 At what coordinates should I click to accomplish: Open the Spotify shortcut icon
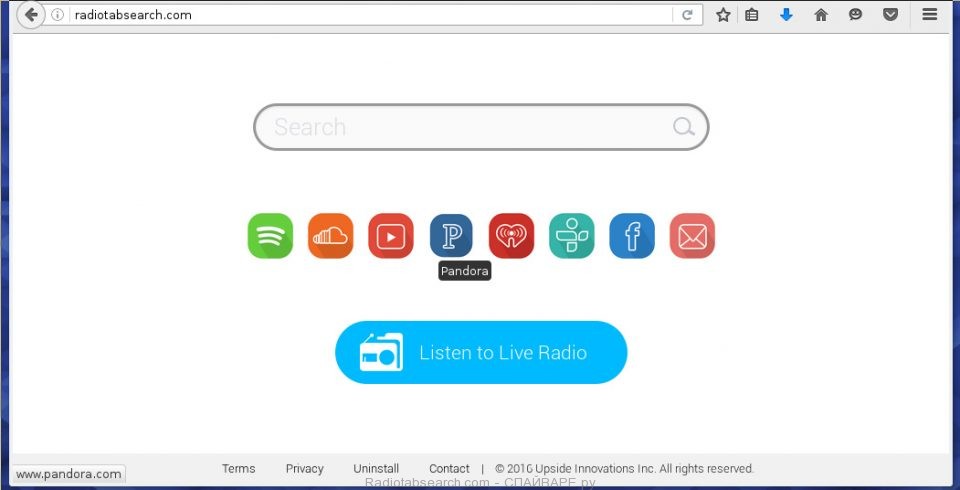tap(270, 236)
